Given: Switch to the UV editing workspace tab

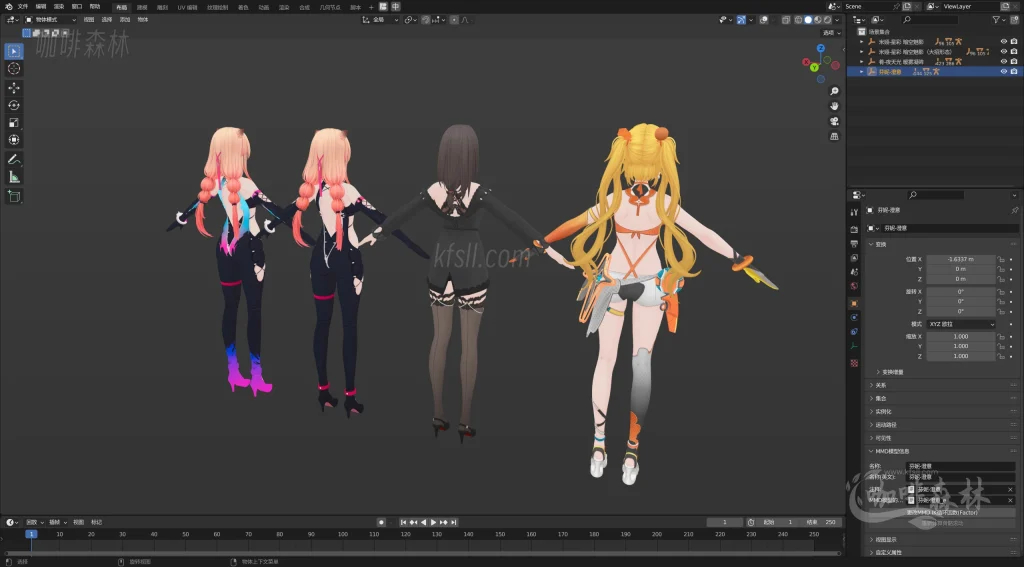Looking at the screenshot, I should coord(187,7).
